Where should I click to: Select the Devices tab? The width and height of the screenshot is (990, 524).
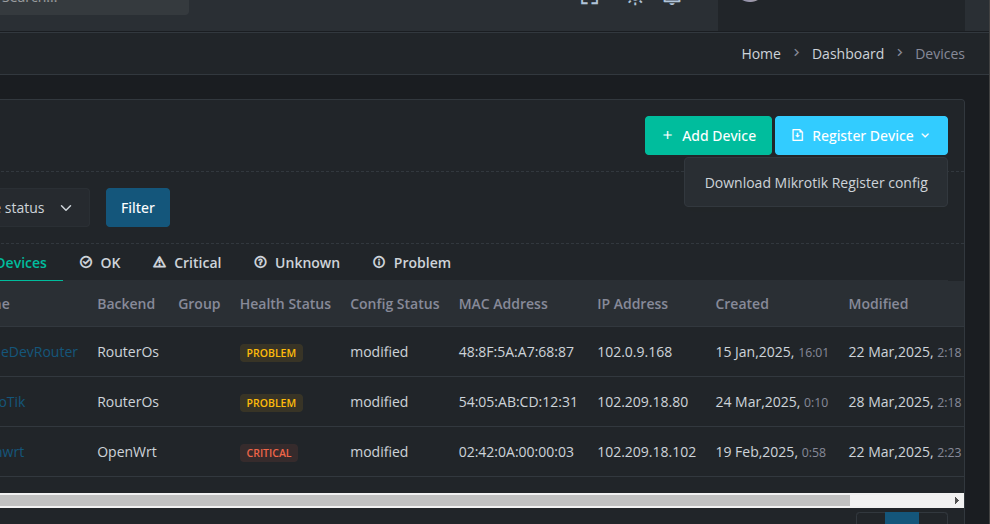pos(23,263)
